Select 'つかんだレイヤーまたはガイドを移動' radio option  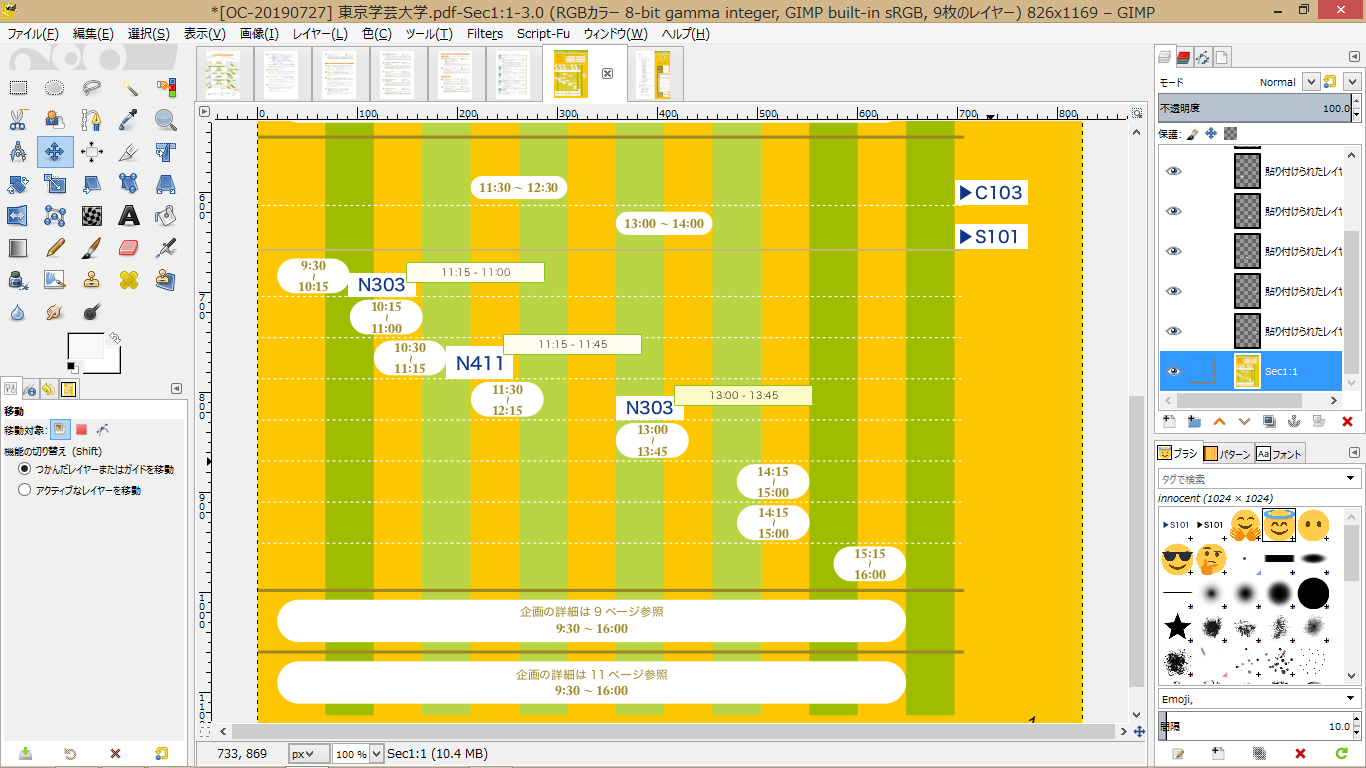click(25, 468)
